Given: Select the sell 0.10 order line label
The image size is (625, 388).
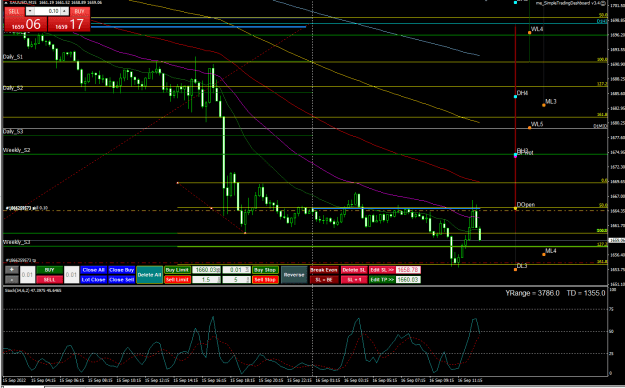Looking at the screenshot, I should click(27, 208).
